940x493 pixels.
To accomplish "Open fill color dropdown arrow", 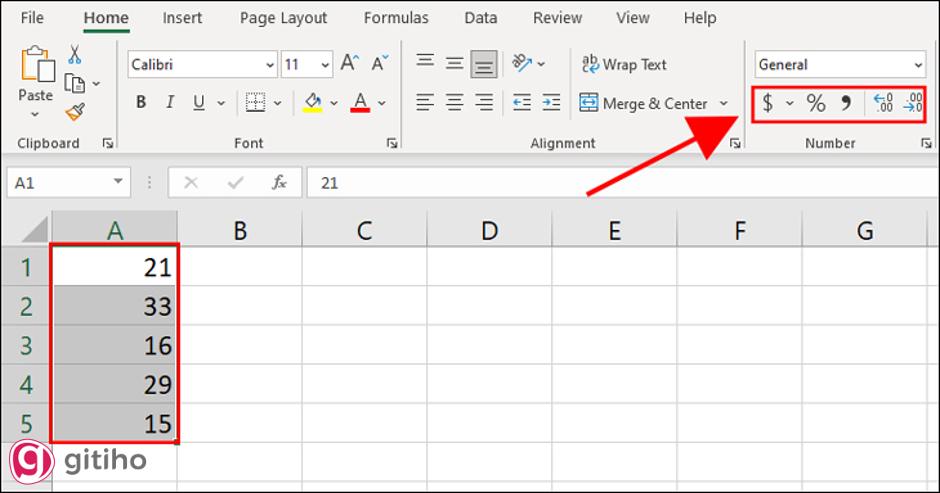I will (x=334, y=103).
